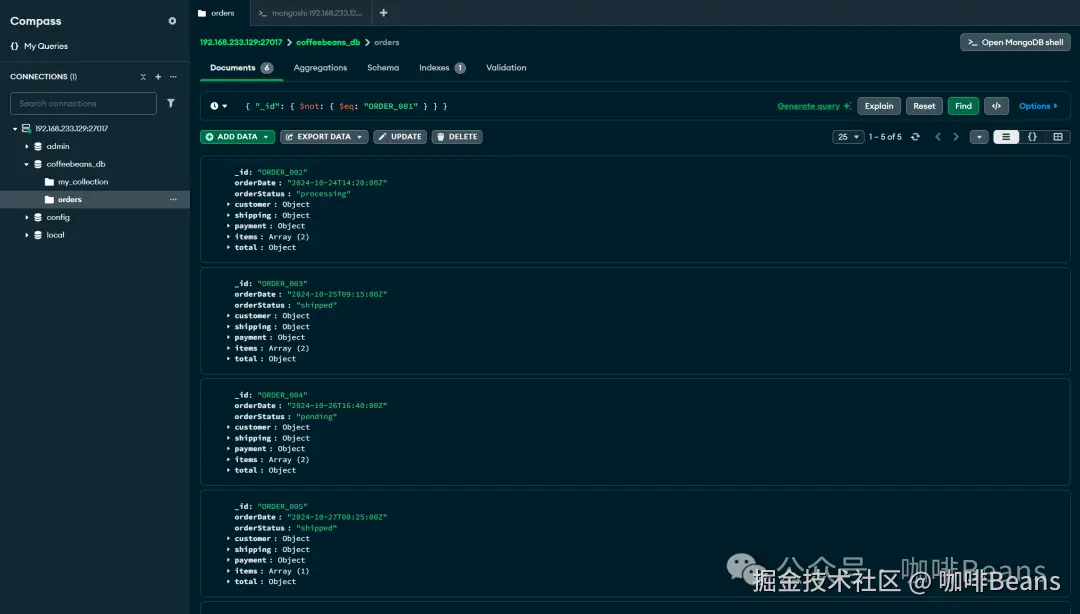Click the "pending" orderStatus value
The image size is (1080, 614).
[316, 417]
